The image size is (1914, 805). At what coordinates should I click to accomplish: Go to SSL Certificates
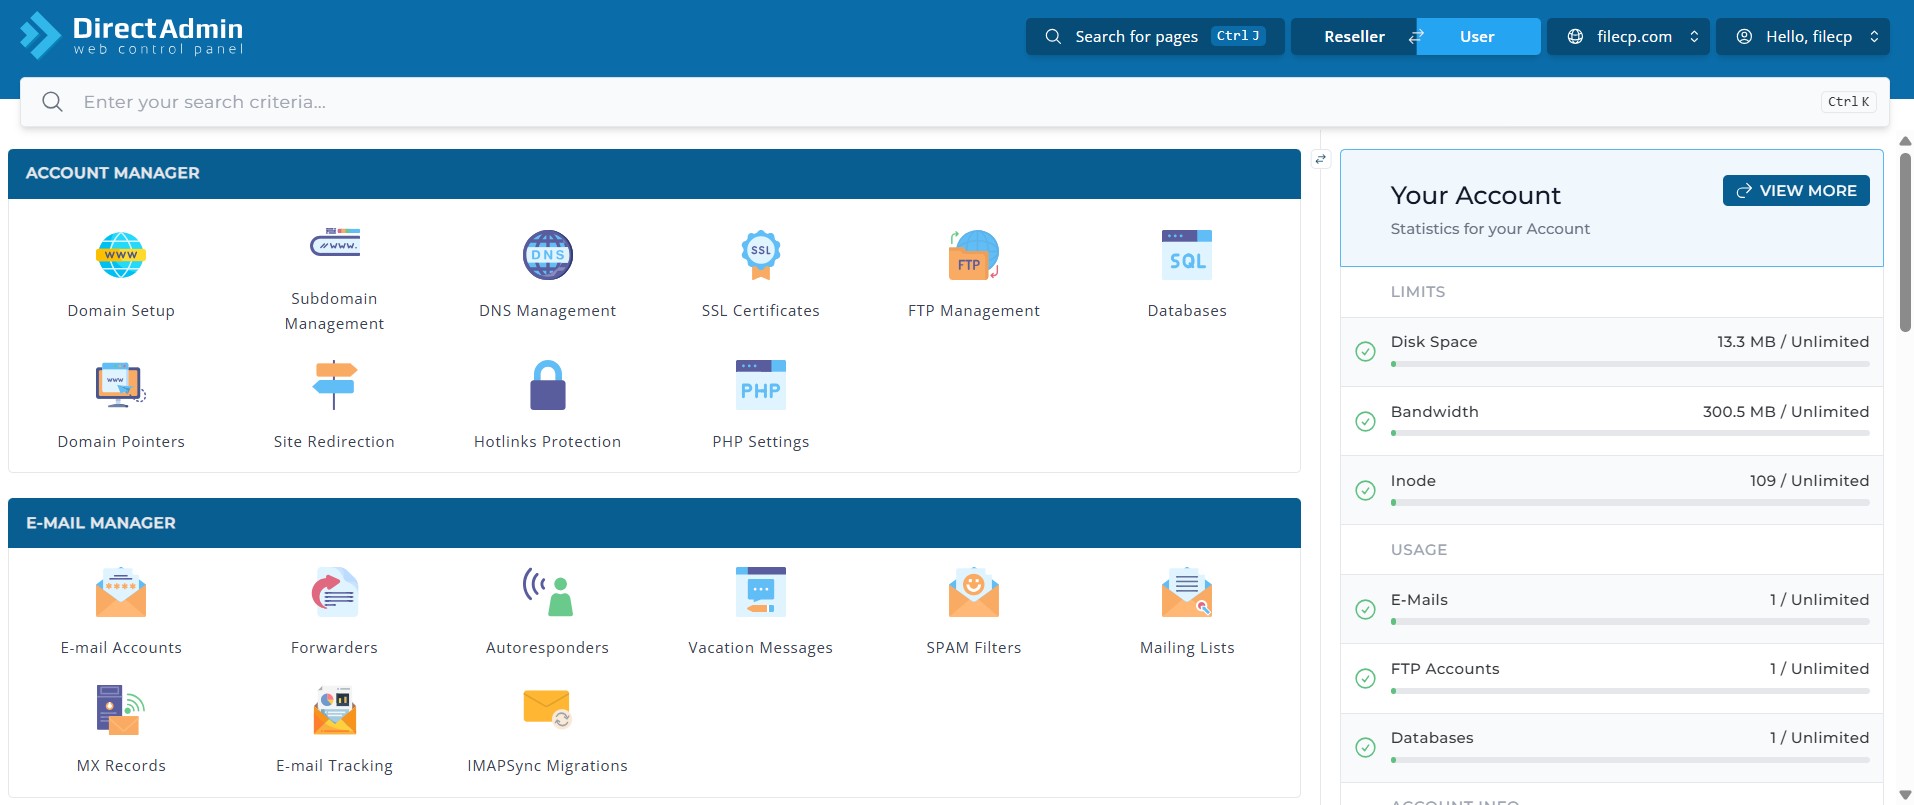point(760,256)
